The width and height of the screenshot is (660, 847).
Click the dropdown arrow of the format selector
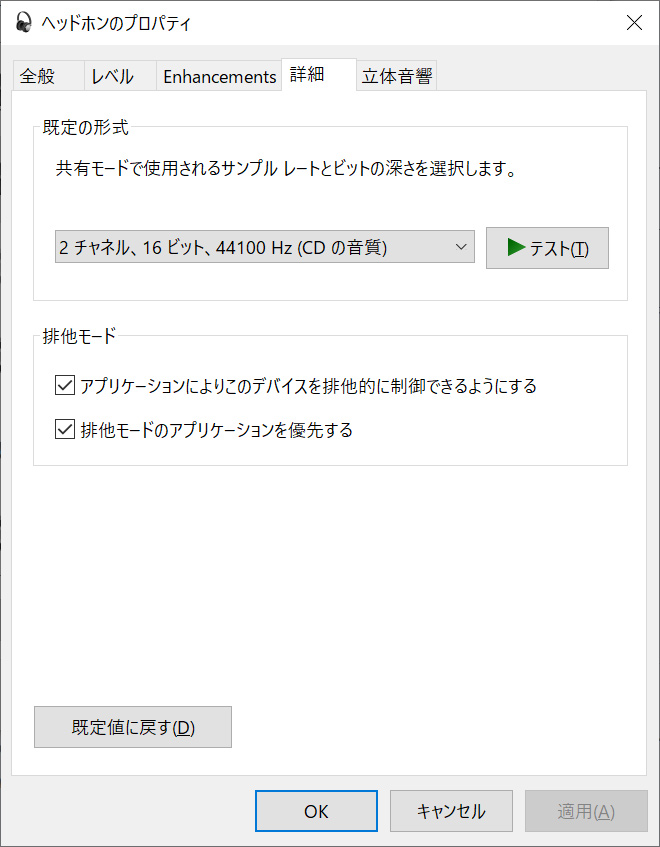click(x=461, y=247)
